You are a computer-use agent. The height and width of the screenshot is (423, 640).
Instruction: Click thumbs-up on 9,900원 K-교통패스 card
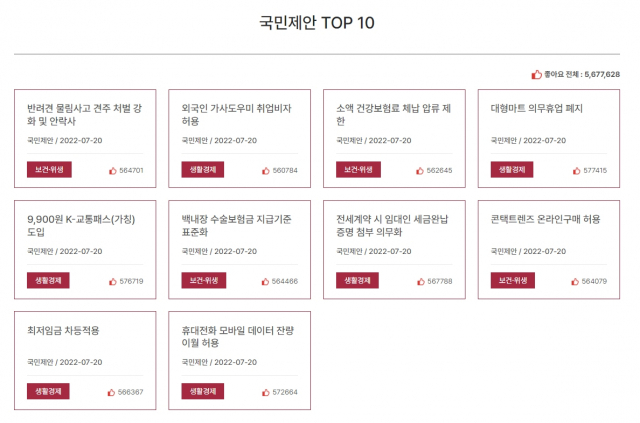coord(113,281)
